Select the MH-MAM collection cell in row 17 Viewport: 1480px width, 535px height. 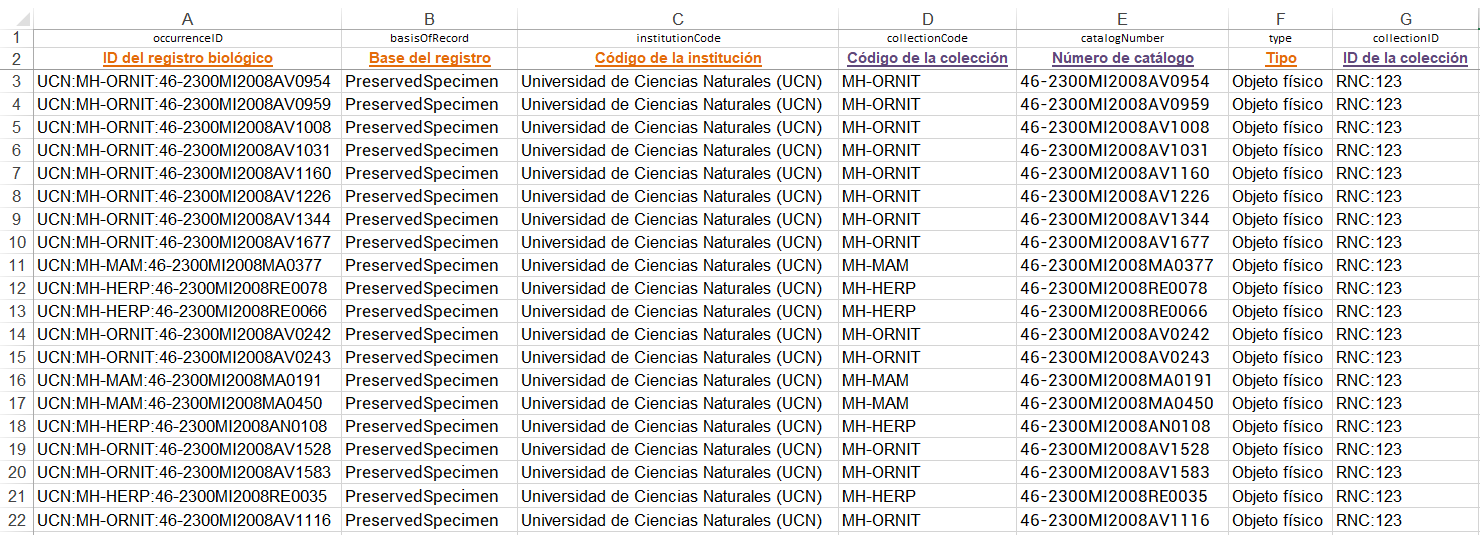927,403
